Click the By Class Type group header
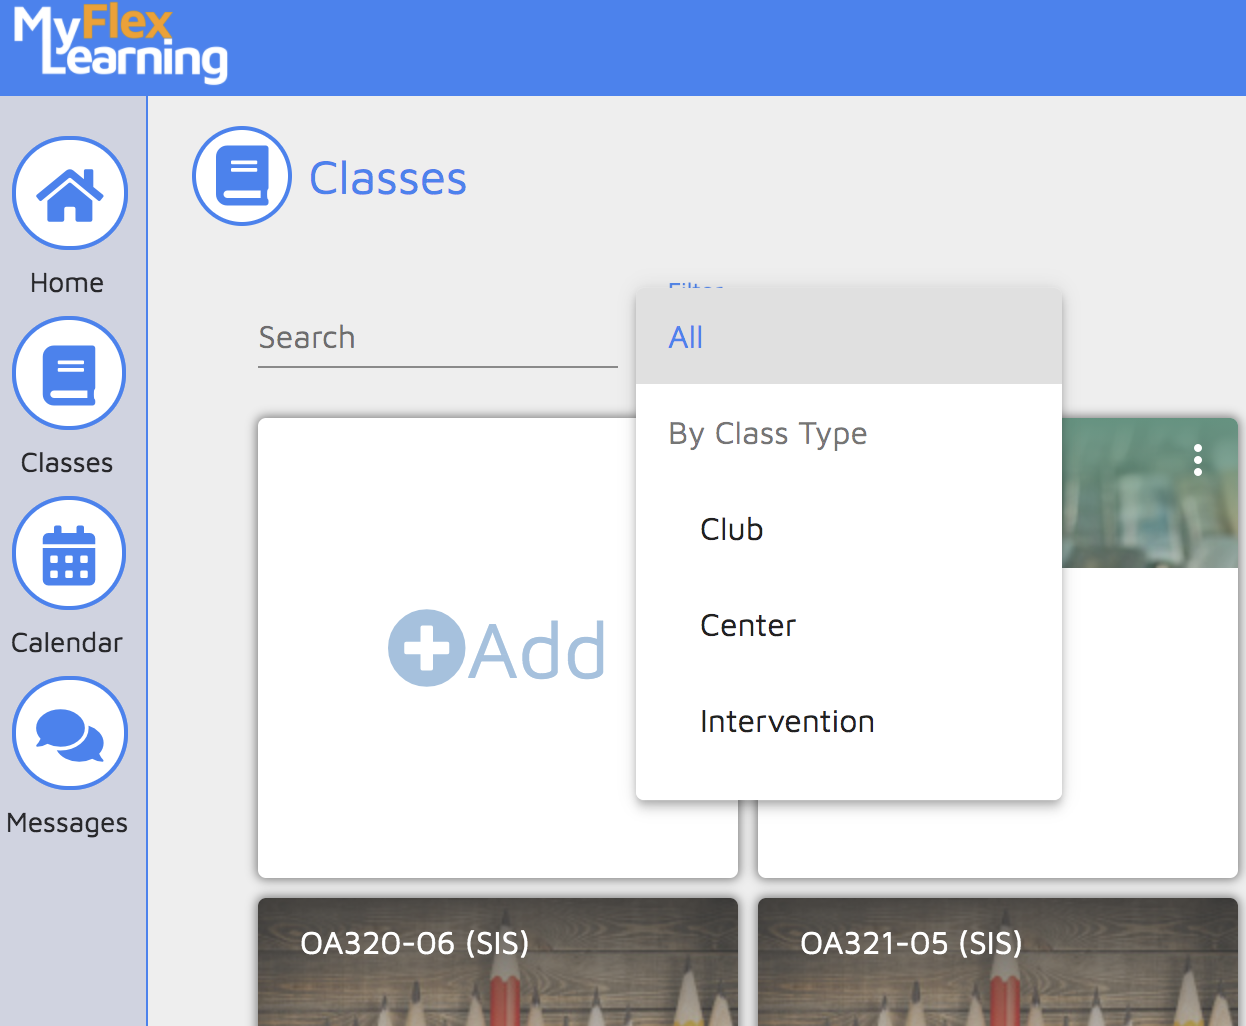 click(768, 434)
